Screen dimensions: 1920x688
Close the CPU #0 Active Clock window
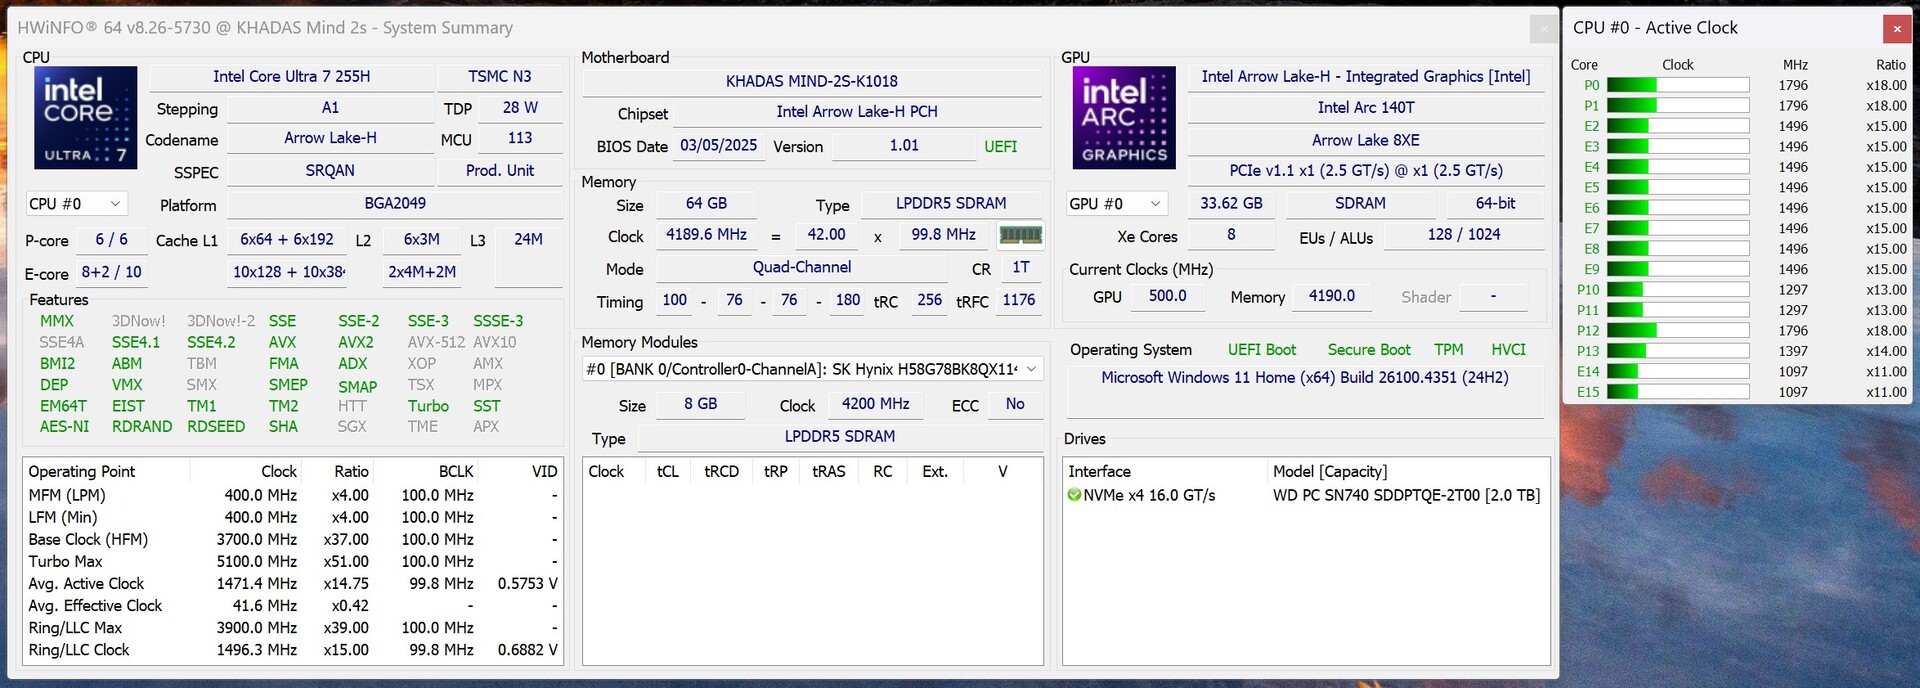[x=1896, y=28]
